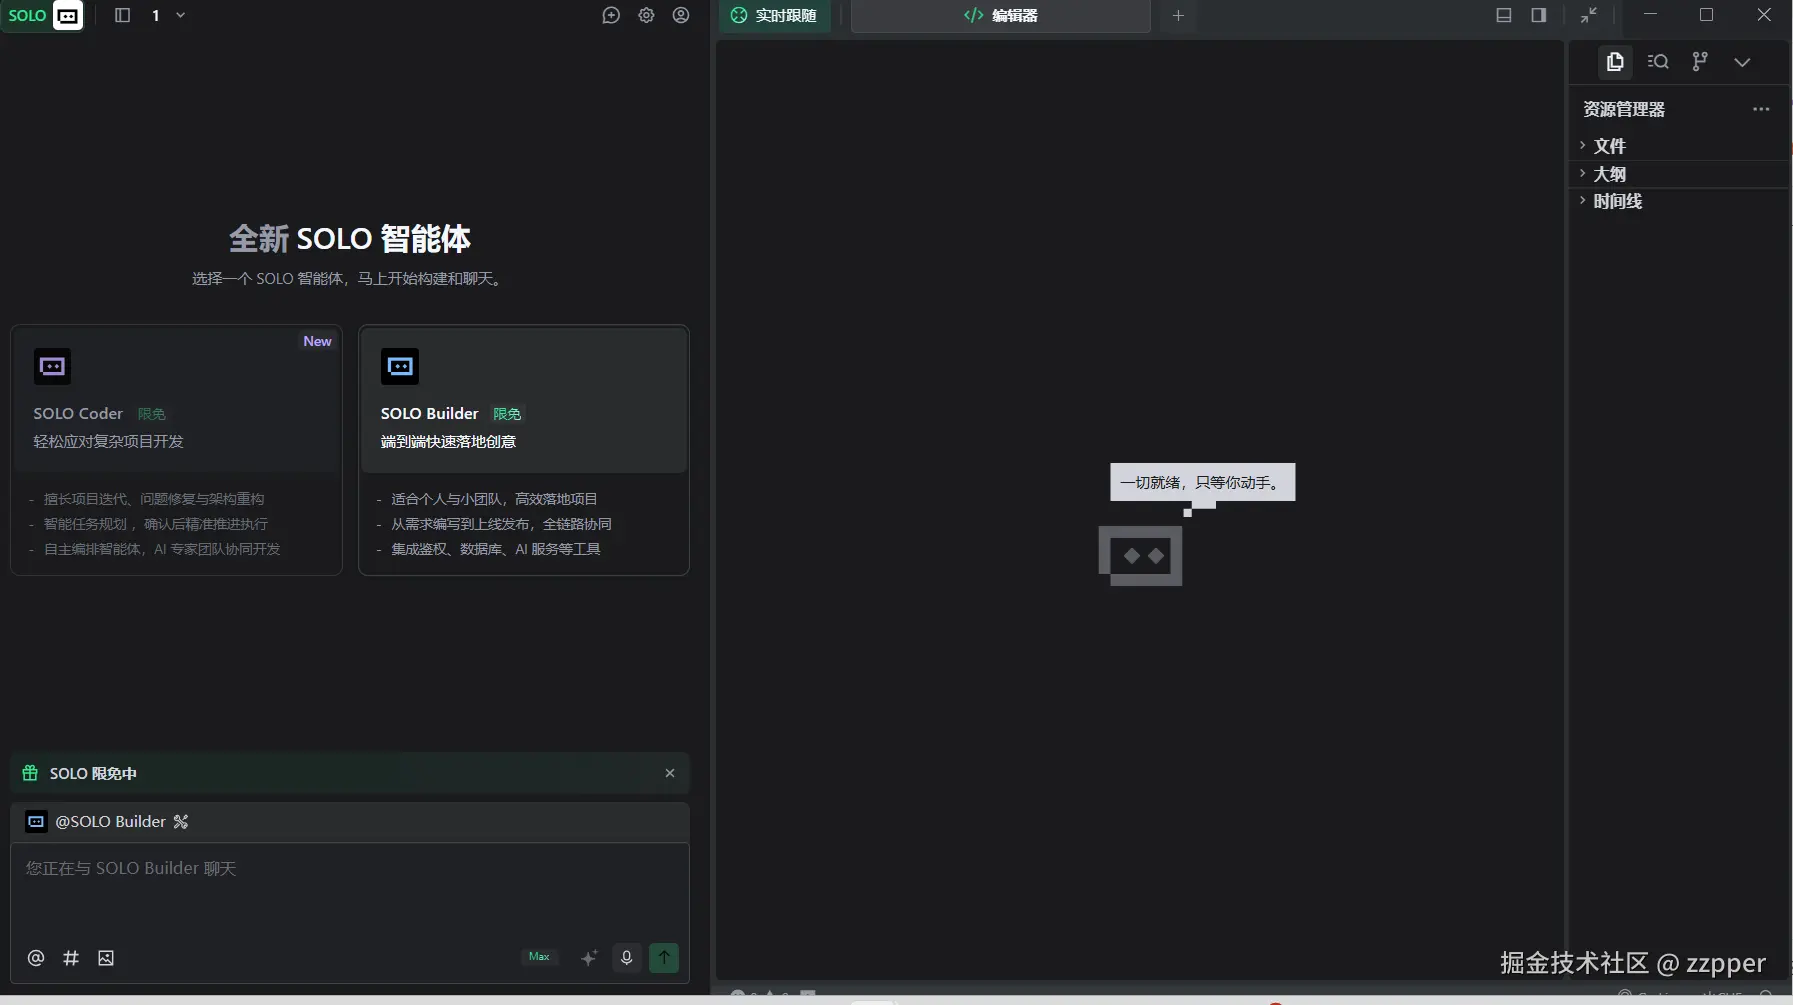Open the user account profile icon
1793x1005 pixels.
681,15
